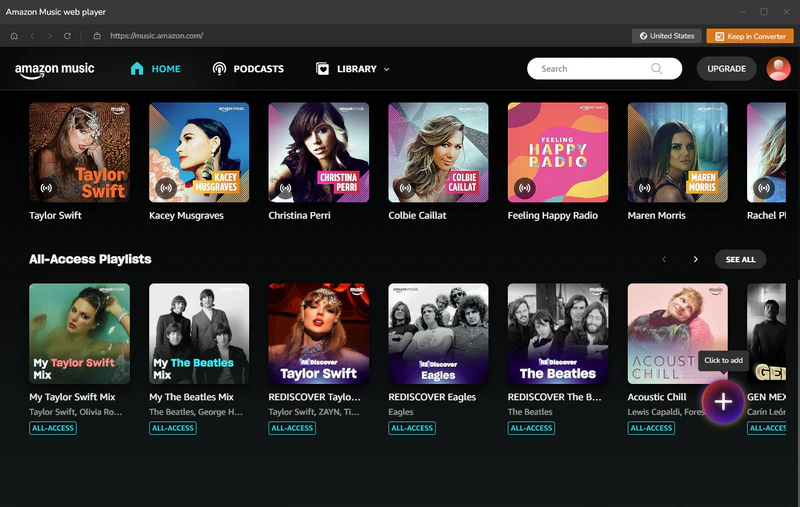Click the Feeling Happy Radio title

[x=553, y=215]
